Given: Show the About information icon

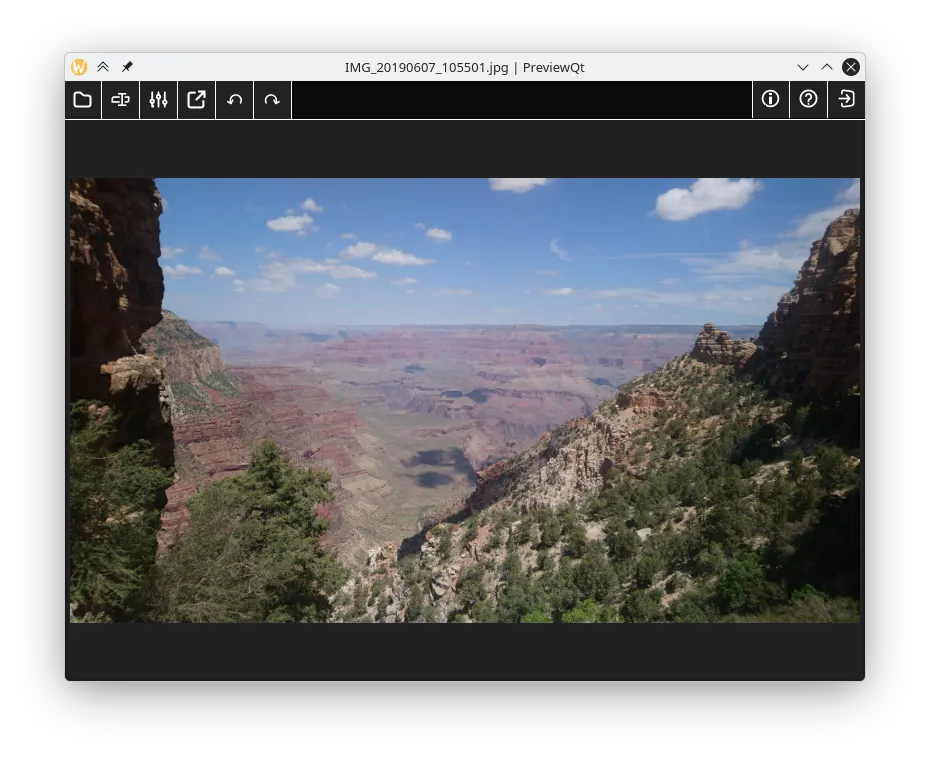Looking at the screenshot, I should pyautogui.click(x=770, y=99).
